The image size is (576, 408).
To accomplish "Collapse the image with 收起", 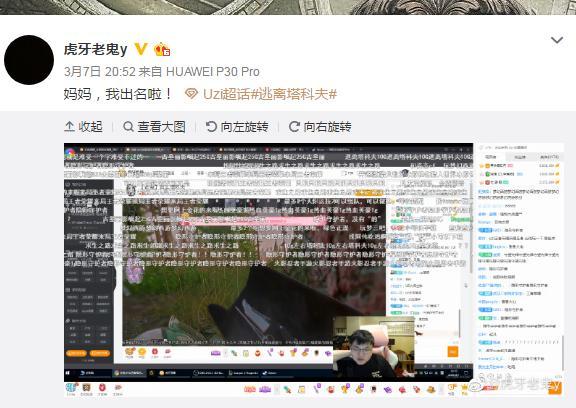I will pos(84,127).
